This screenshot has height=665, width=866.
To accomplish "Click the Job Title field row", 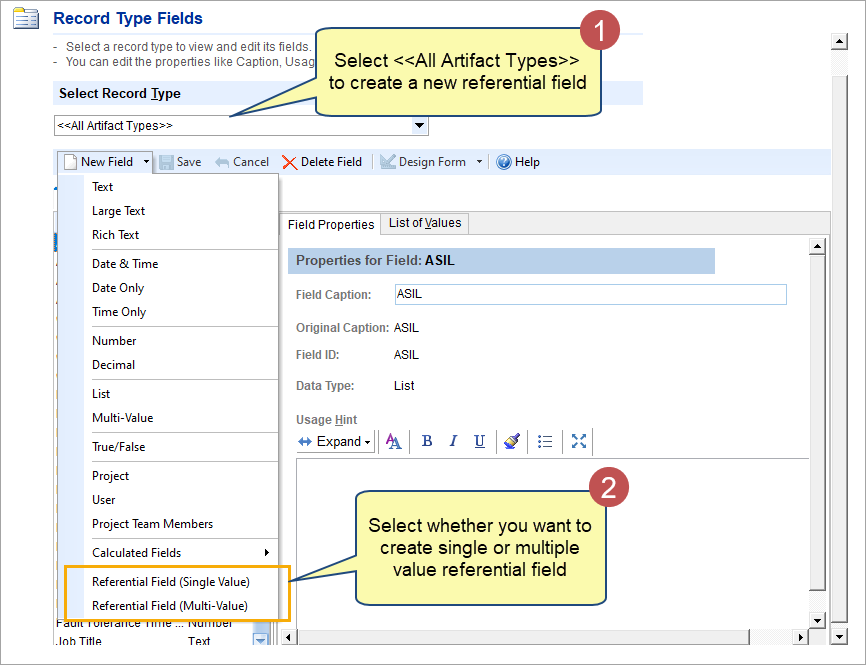I will coord(154,641).
